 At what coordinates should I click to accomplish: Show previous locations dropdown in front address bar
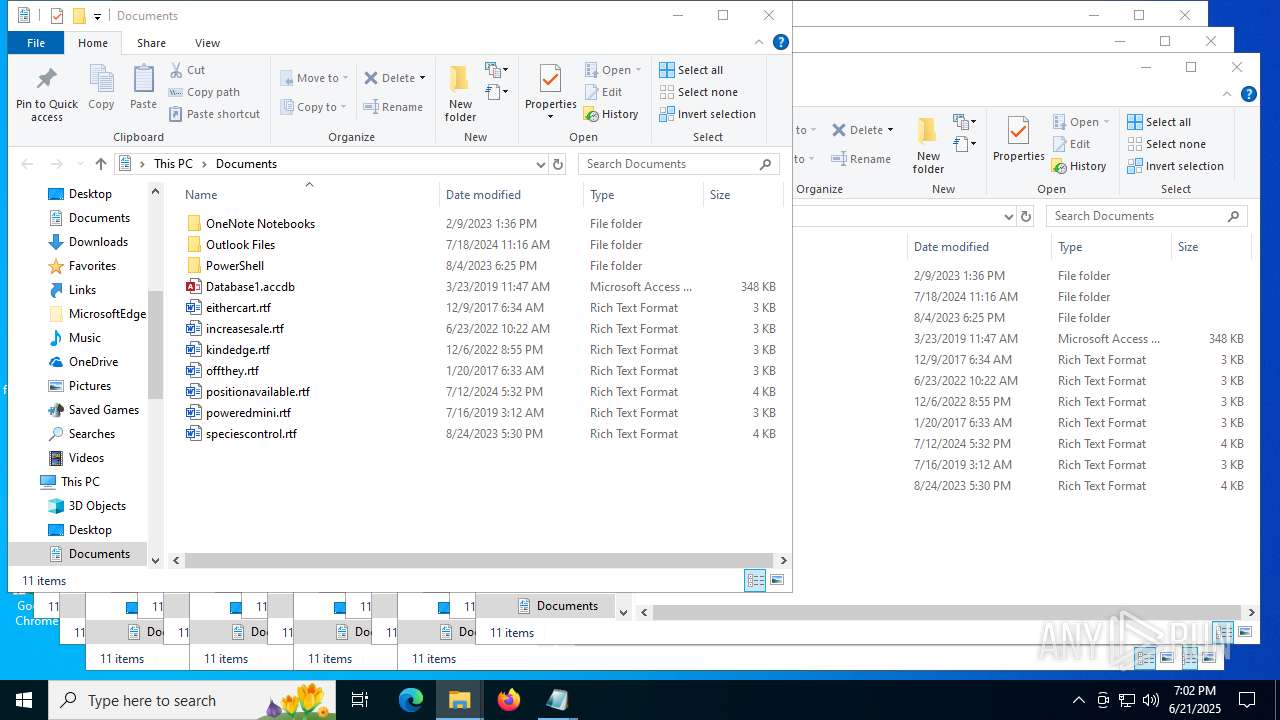[541, 164]
